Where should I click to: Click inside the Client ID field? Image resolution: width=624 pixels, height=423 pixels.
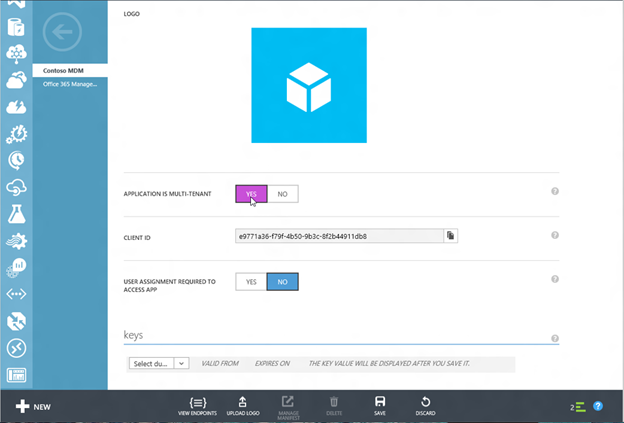[338, 236]
